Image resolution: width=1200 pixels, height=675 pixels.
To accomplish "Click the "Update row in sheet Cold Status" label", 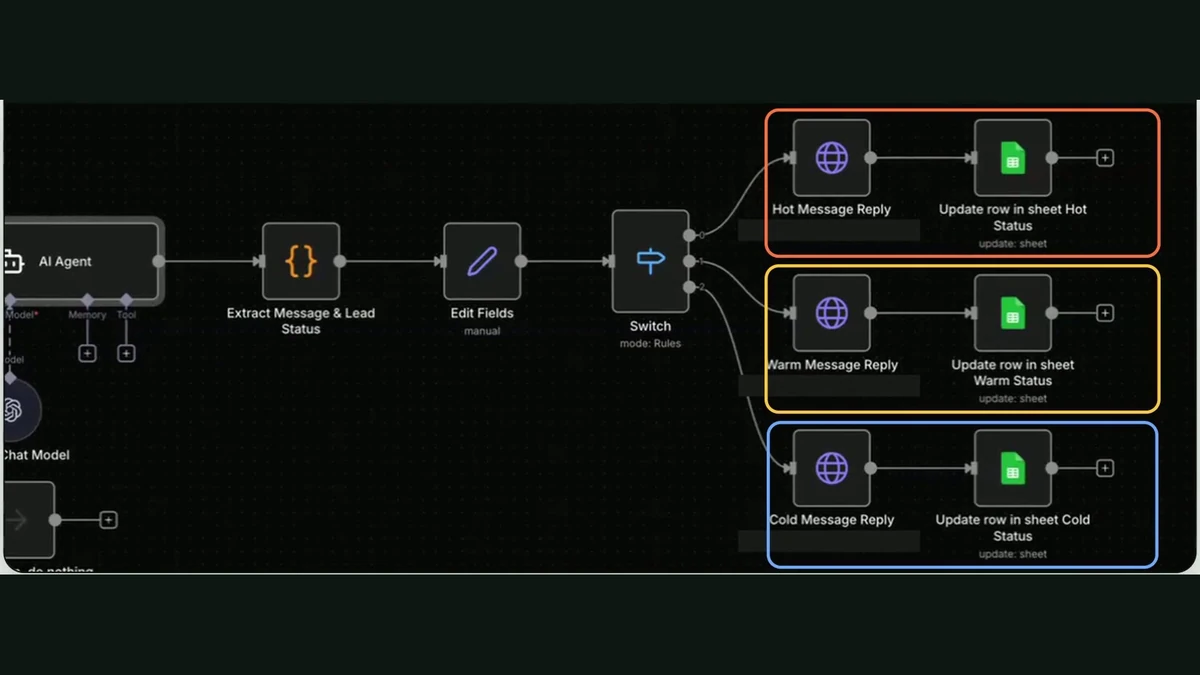I will pyautogui.click(x=1013, y=528).
